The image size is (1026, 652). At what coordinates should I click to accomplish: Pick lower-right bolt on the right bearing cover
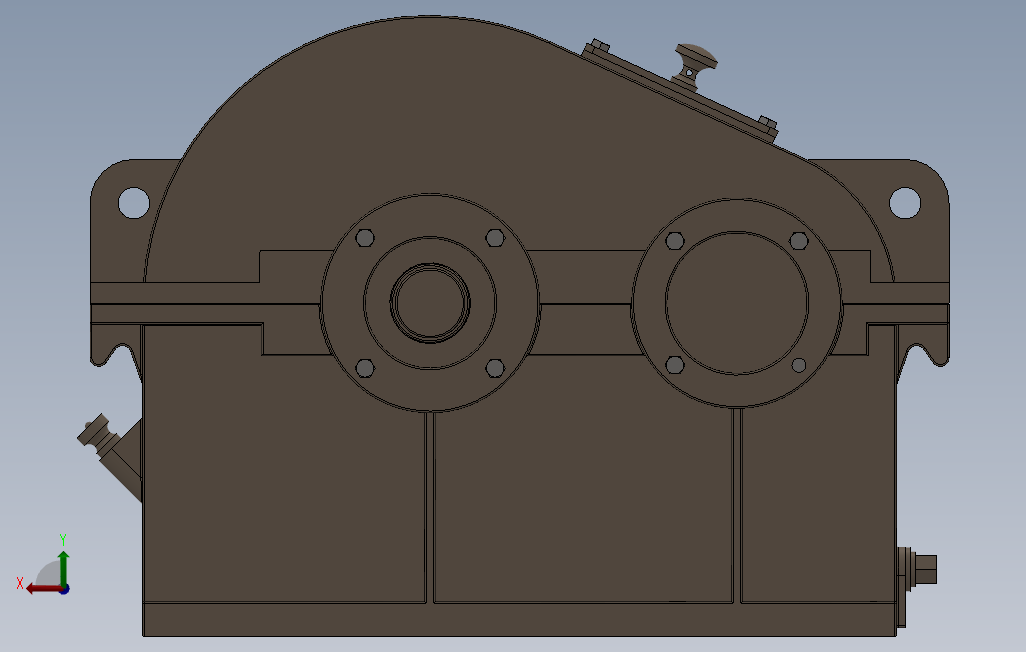point(799,365)
